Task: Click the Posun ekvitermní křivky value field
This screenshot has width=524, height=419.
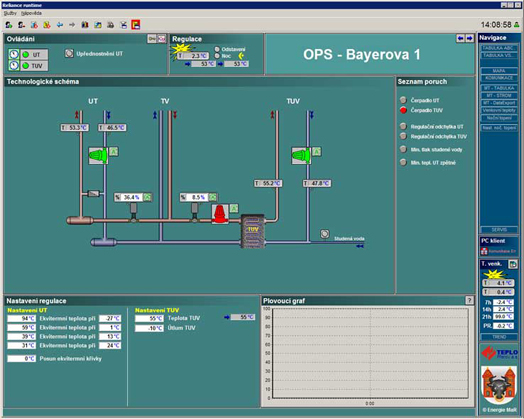Action: click(21, 359)
